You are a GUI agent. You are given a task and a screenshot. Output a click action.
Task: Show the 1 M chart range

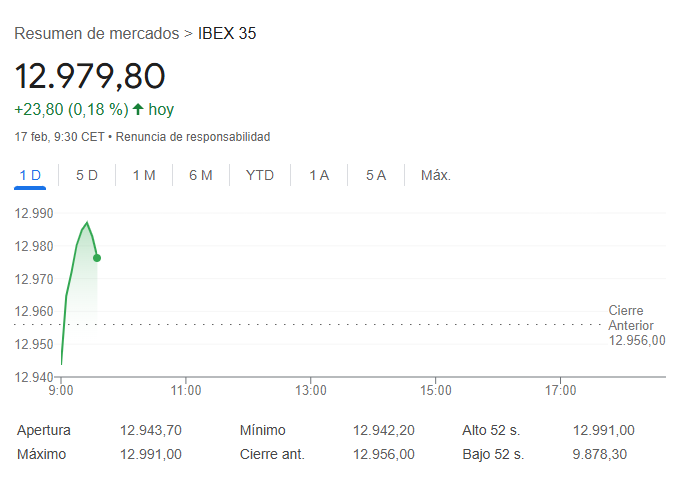tap(144, 175)
